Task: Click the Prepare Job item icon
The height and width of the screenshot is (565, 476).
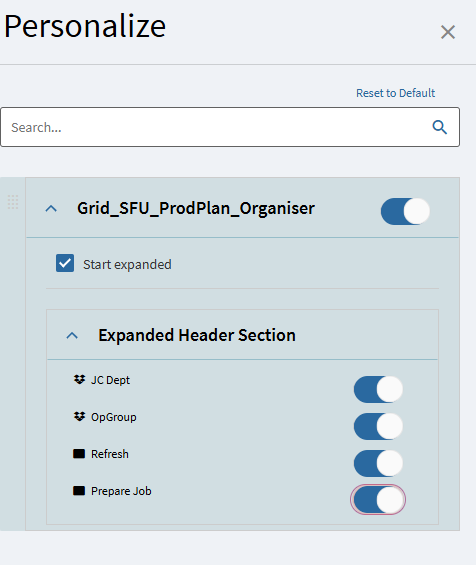Action: point(79,491)
